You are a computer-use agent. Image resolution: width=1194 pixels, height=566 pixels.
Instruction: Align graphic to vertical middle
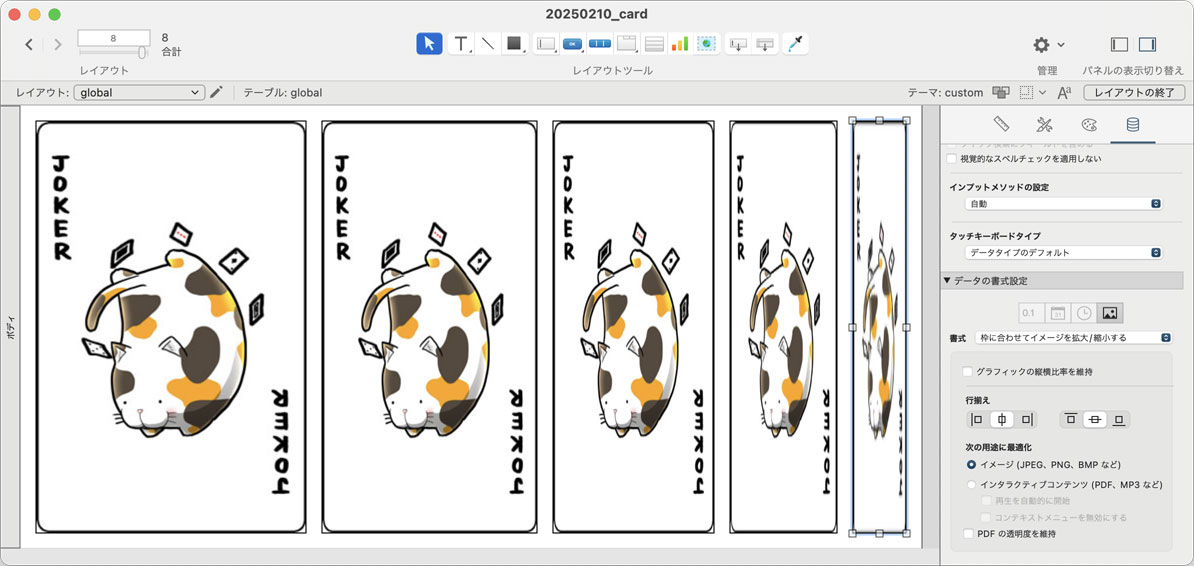point(1095,419)
